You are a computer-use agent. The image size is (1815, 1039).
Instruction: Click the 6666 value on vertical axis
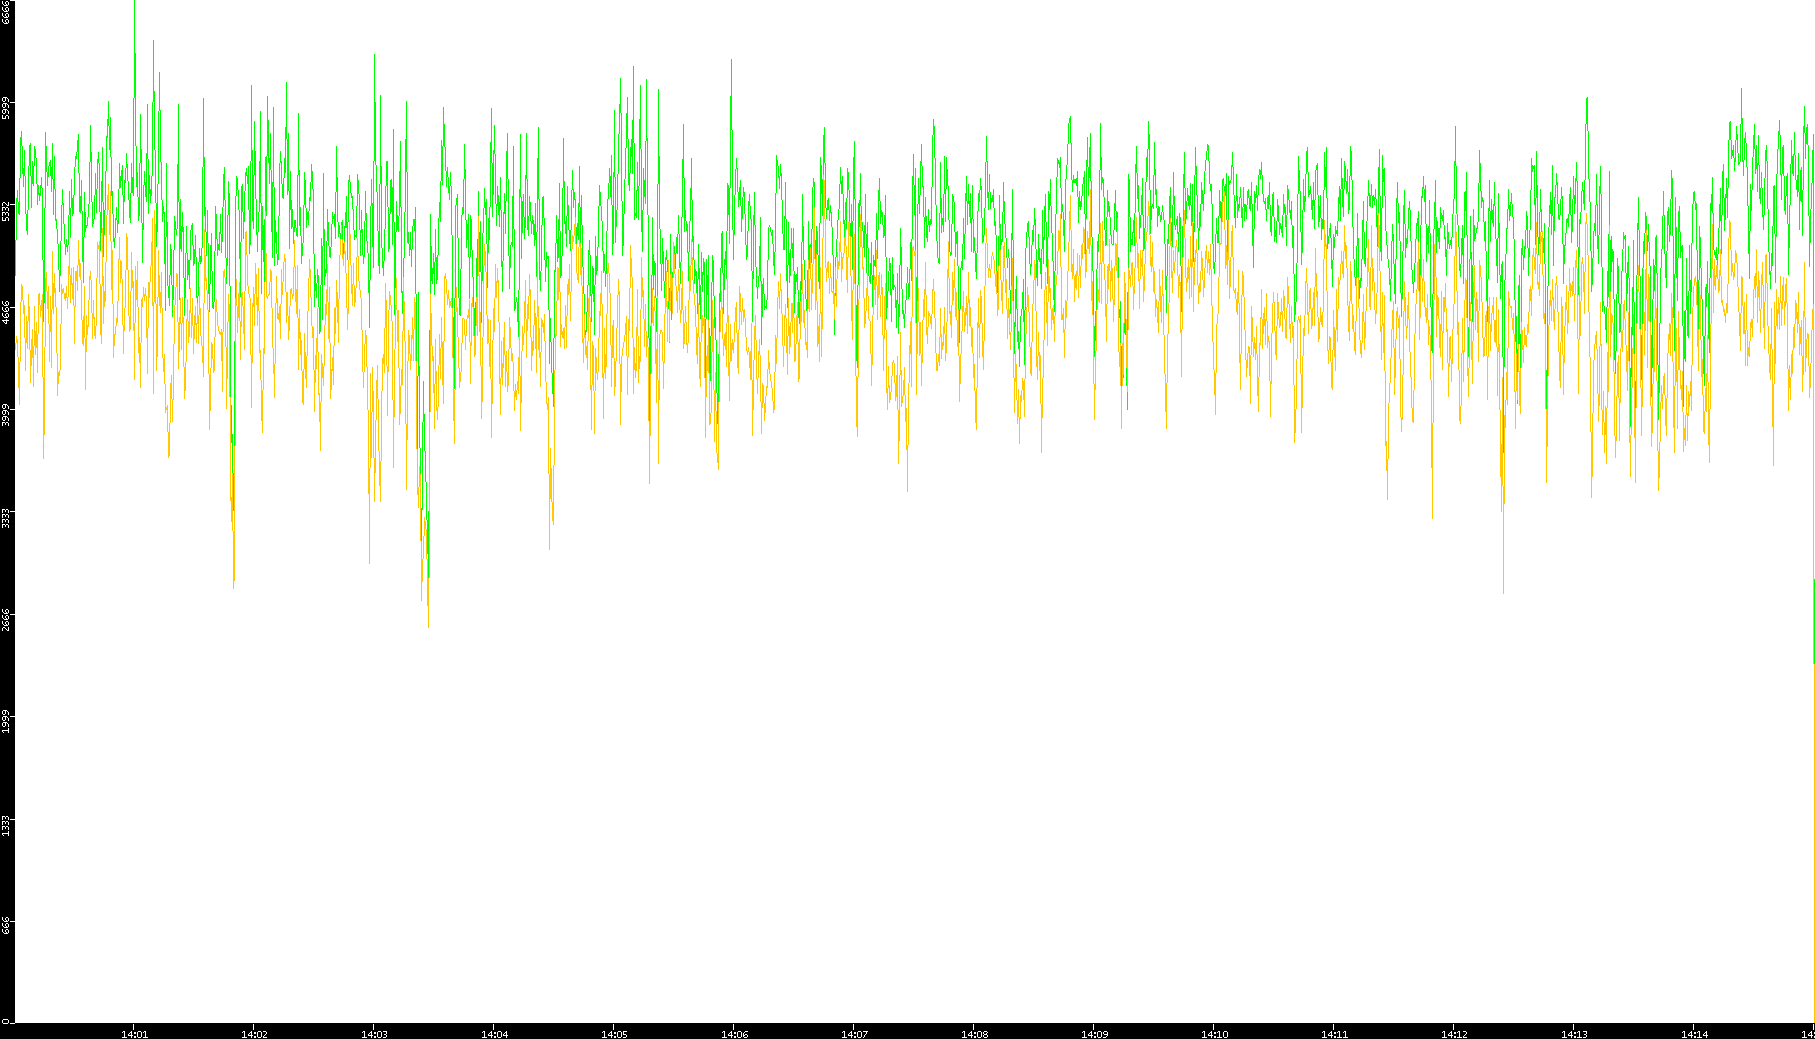click(x=6, y=12)
